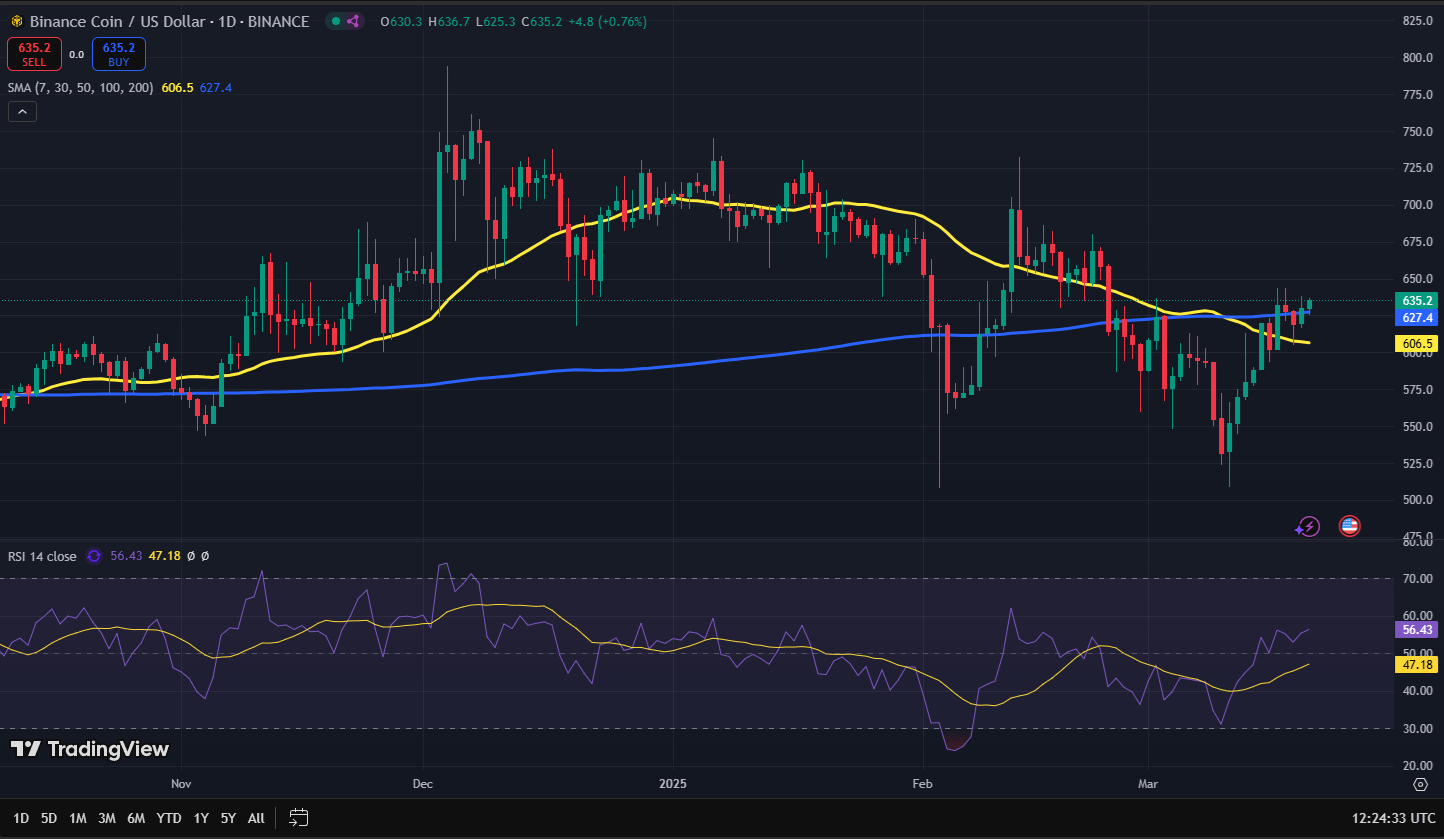Screen dimensions: 1444x839
Task: Click the blue BUY 635.2 button
Action: tap(119, 54)
